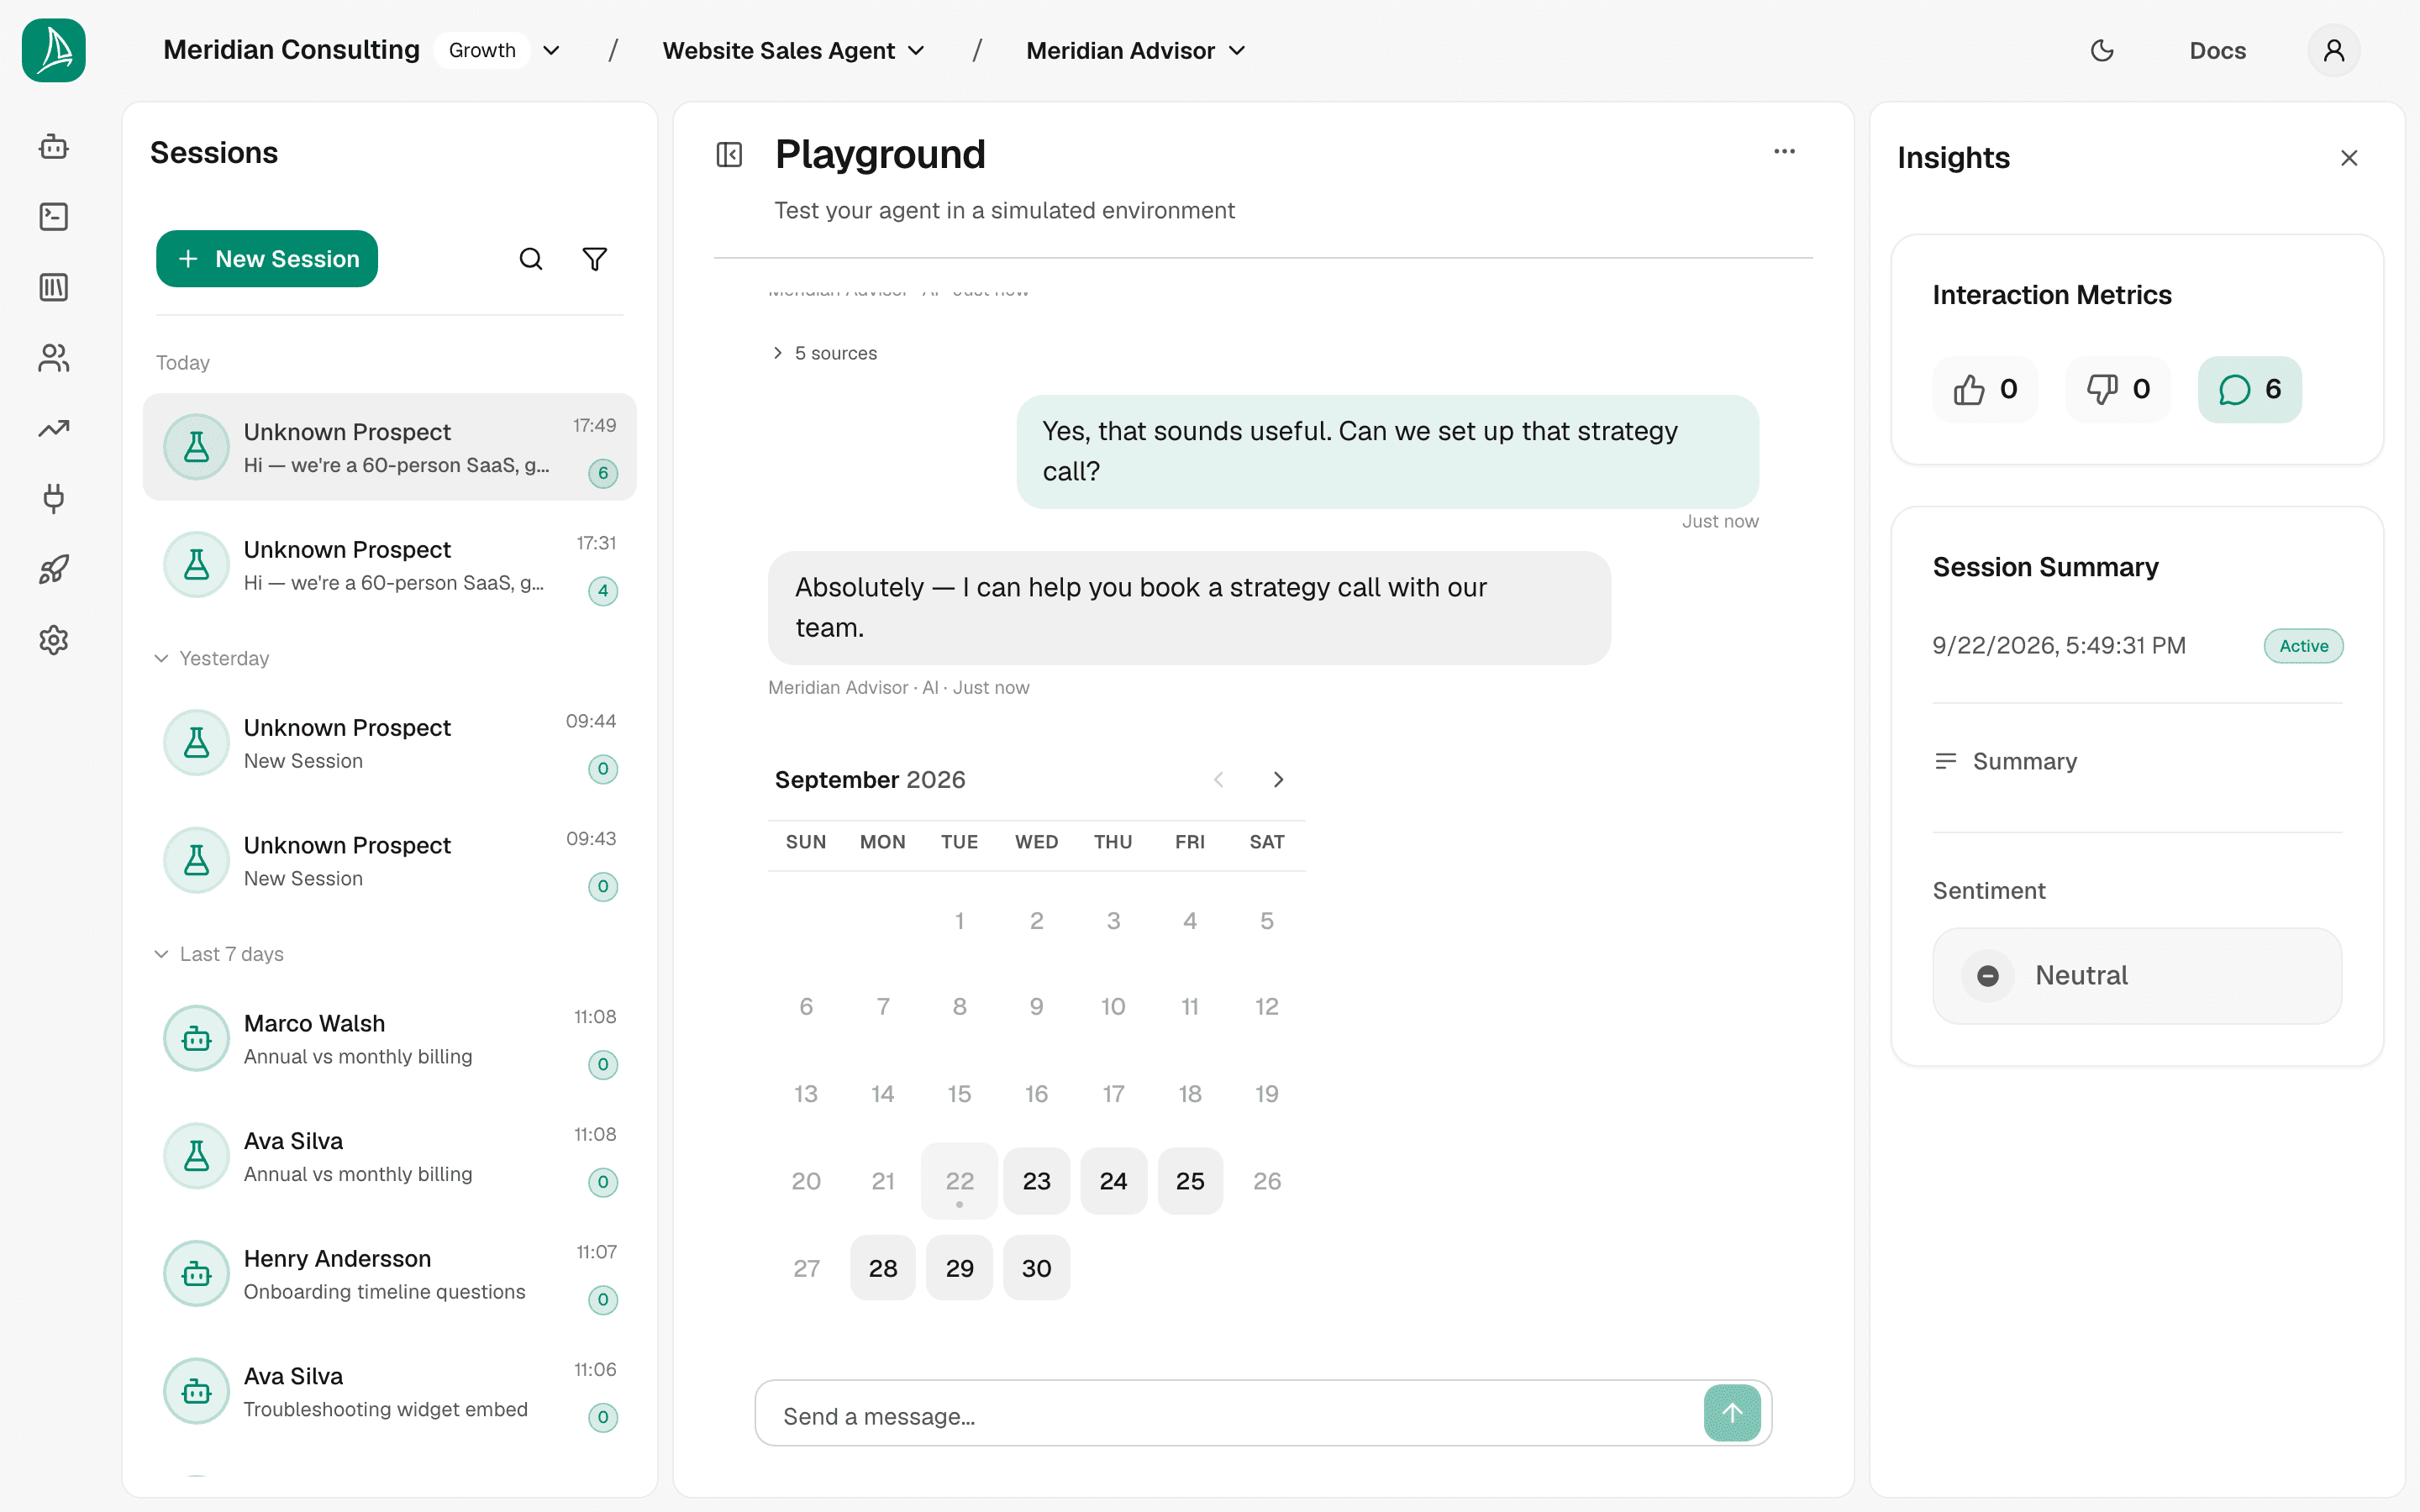2420x1512 pixels.
Task: Start a New Session
Action: (x=267, y=259)
